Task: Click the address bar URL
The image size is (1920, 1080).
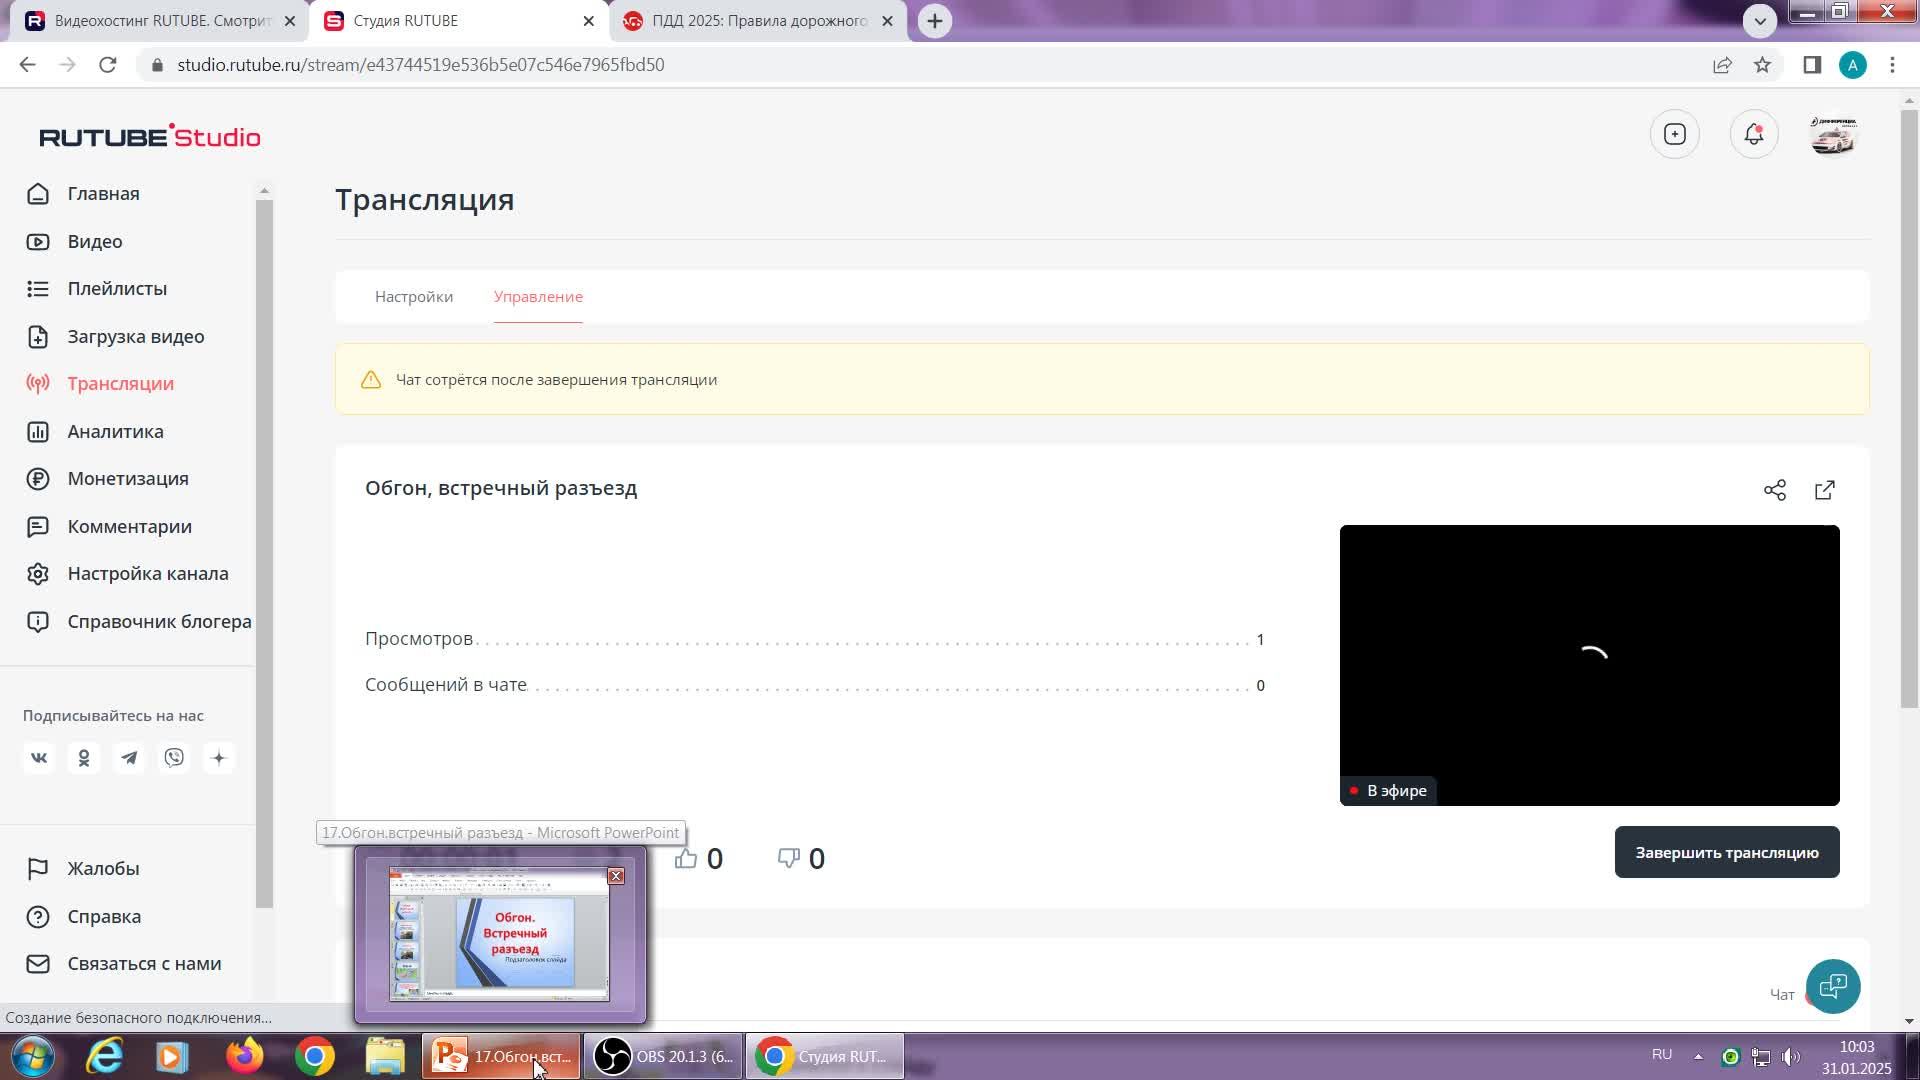Action: click(420, 65)
